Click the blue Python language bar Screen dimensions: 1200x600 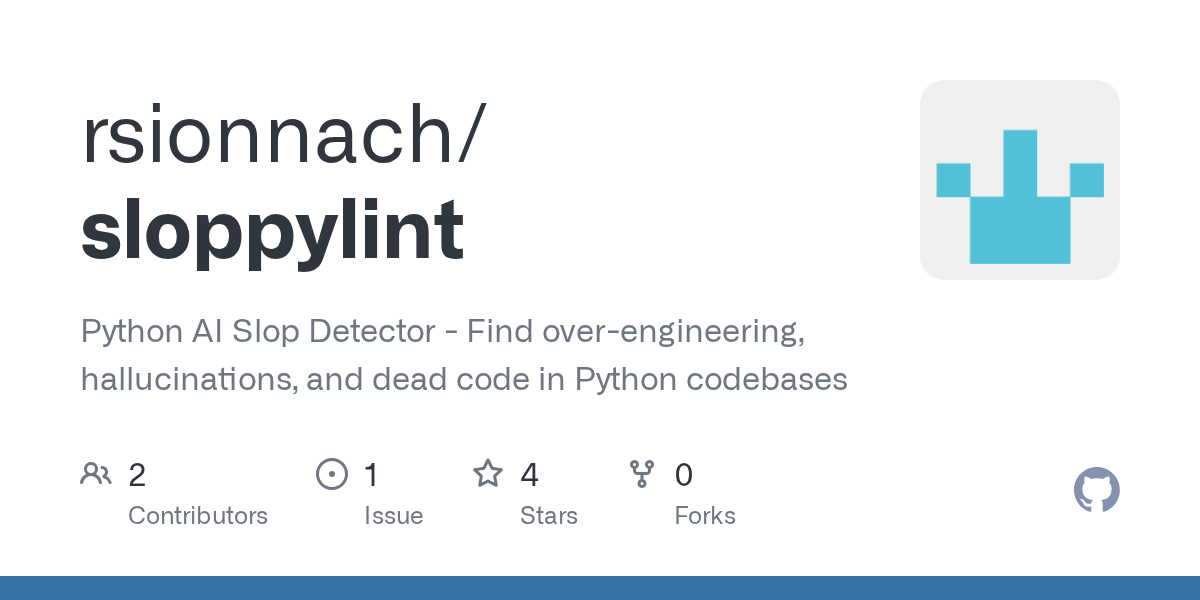click(x=600, y=588)
